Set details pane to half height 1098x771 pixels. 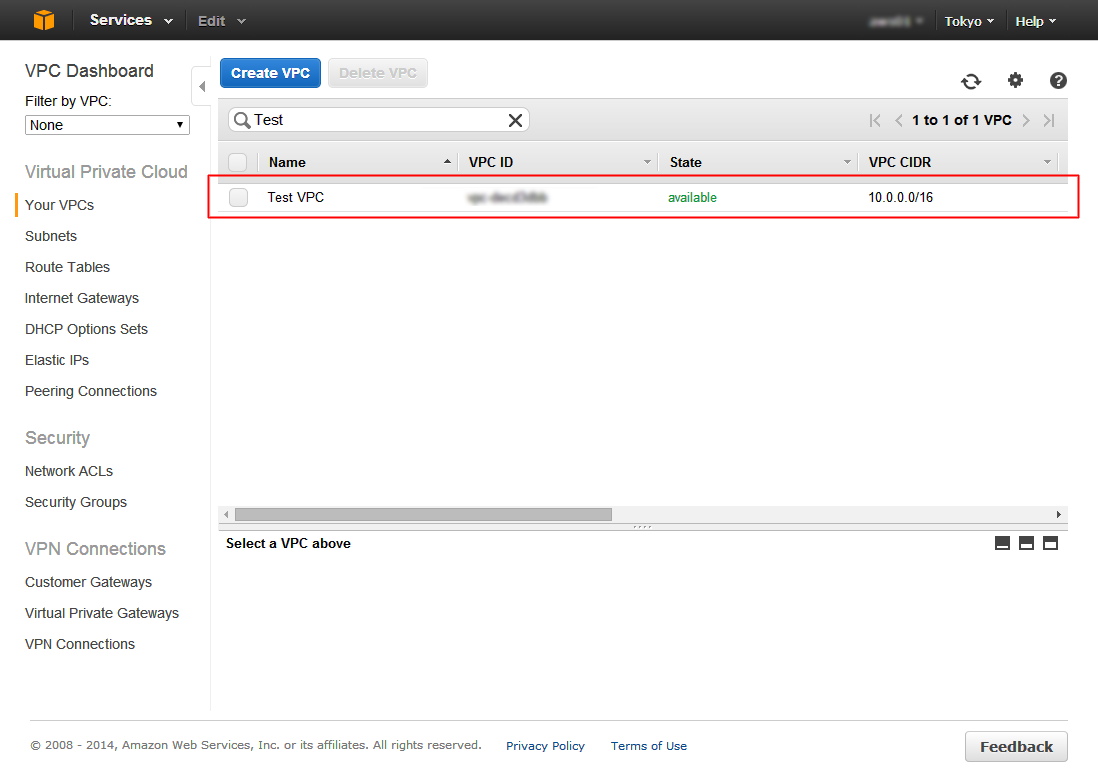click(x=1026, y=543)
